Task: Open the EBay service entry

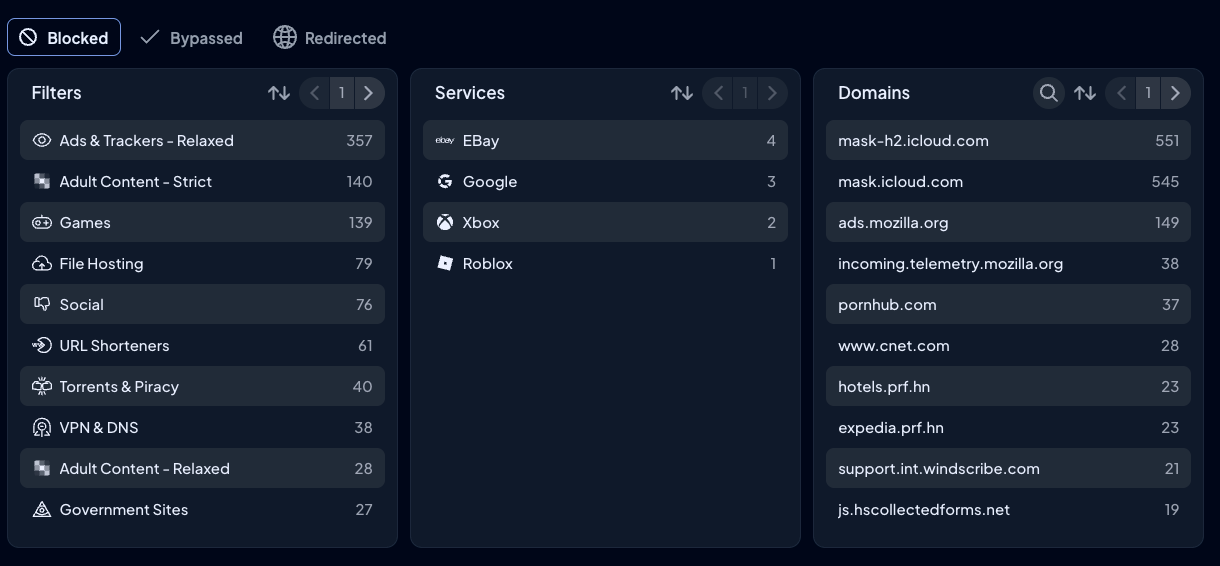Action: pos(605,141)
